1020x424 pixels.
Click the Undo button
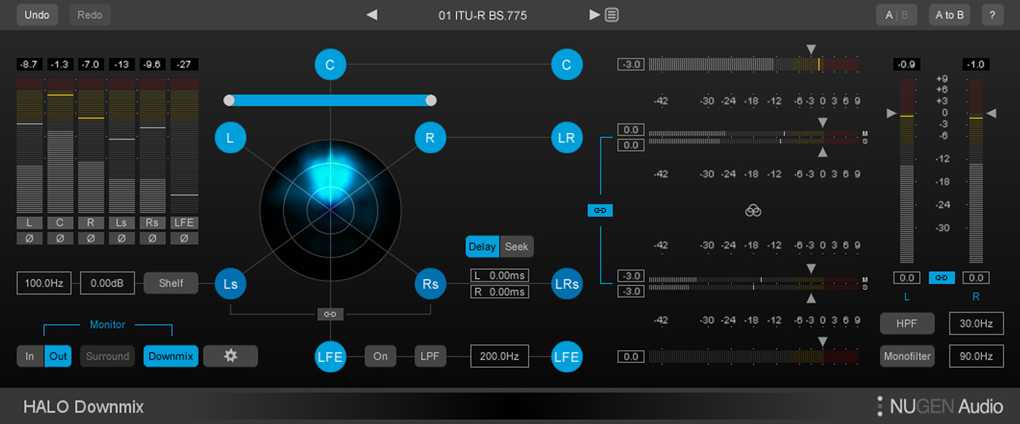tap(37, 15)
